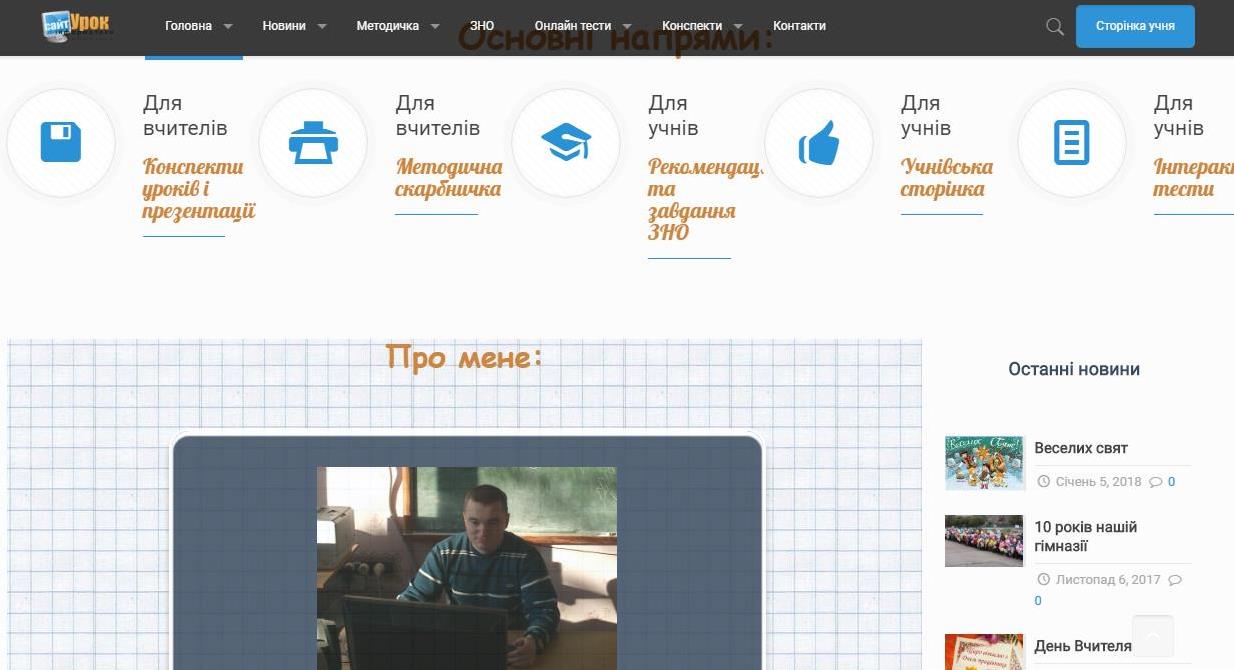
Task: Open Конспекти уроків і презентації link
Action: click(x=199, y=189)
